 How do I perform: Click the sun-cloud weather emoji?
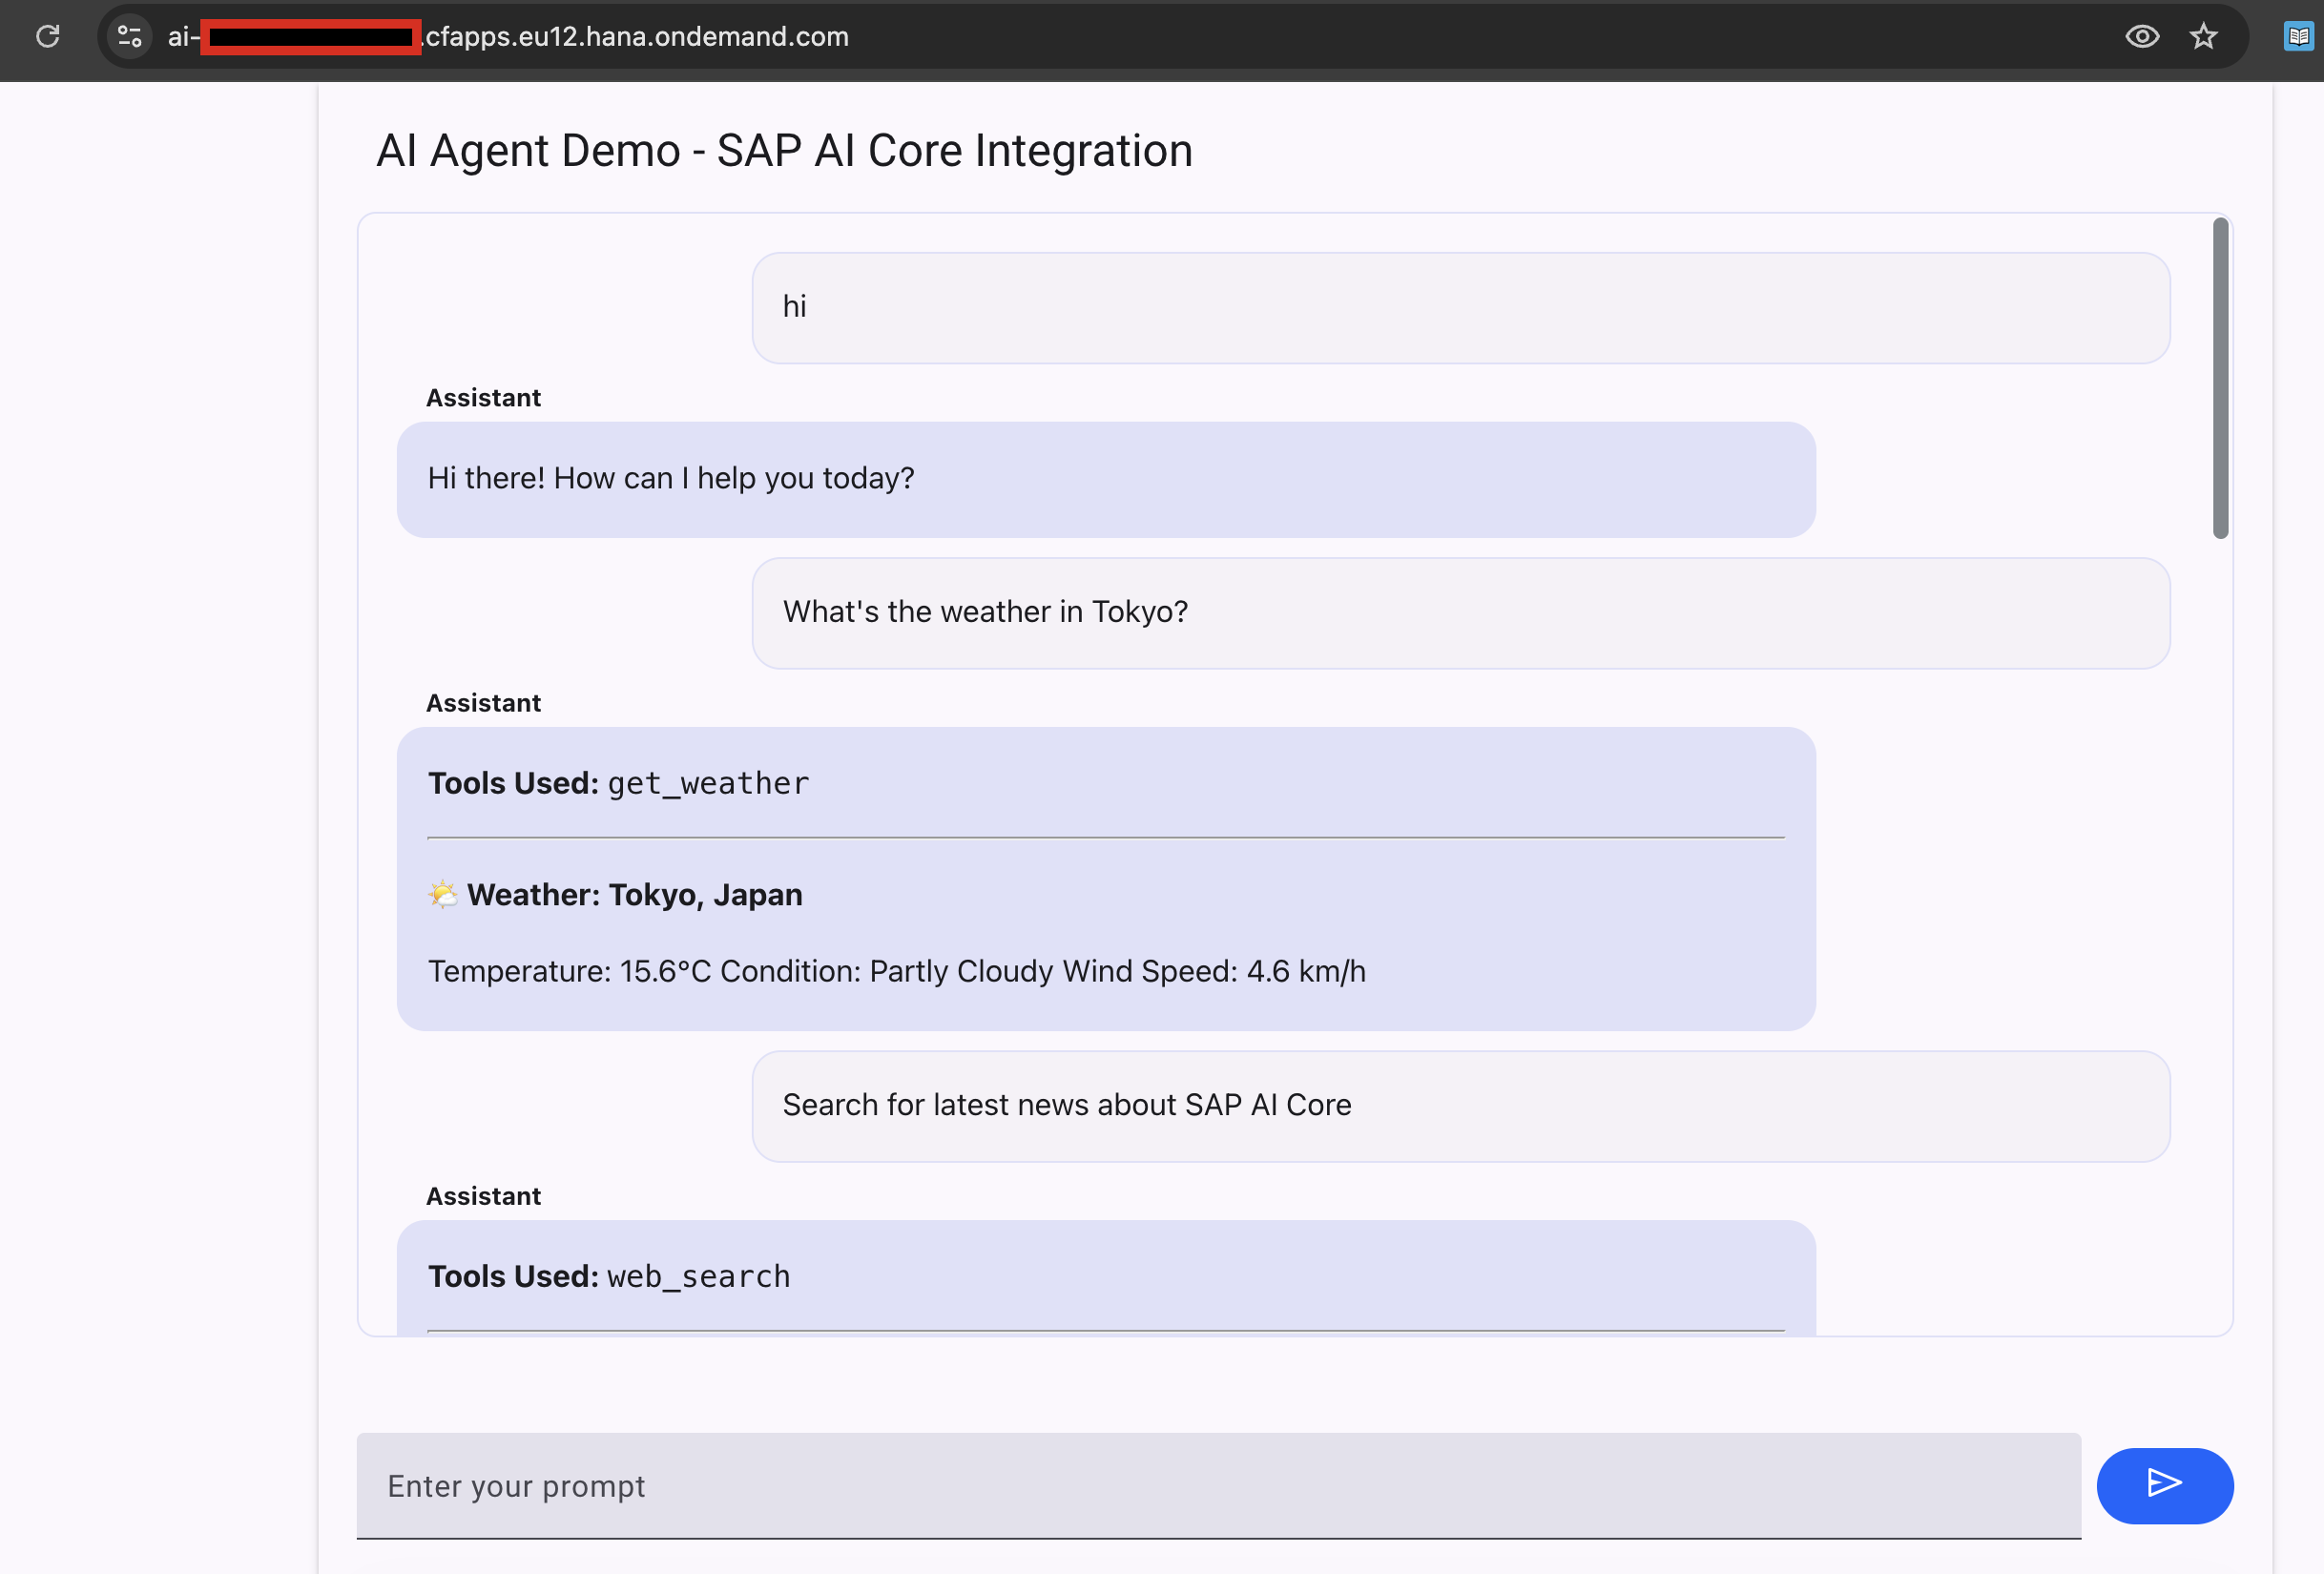pos(443,894)
